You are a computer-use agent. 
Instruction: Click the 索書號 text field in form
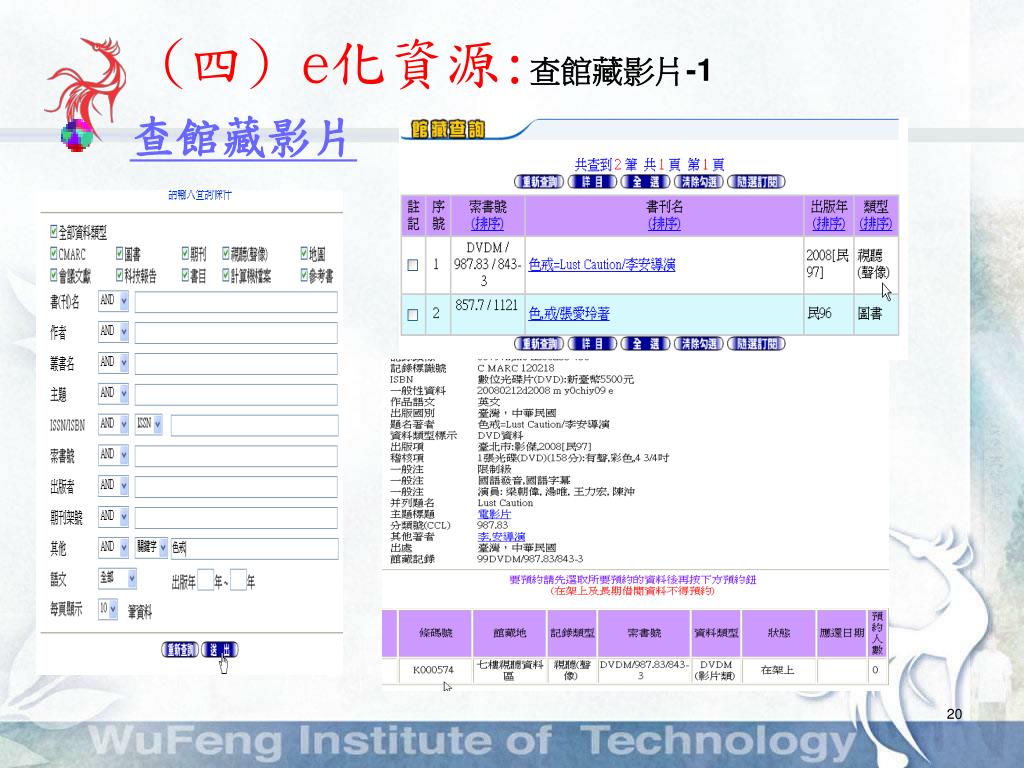click(x=236, y=456)
